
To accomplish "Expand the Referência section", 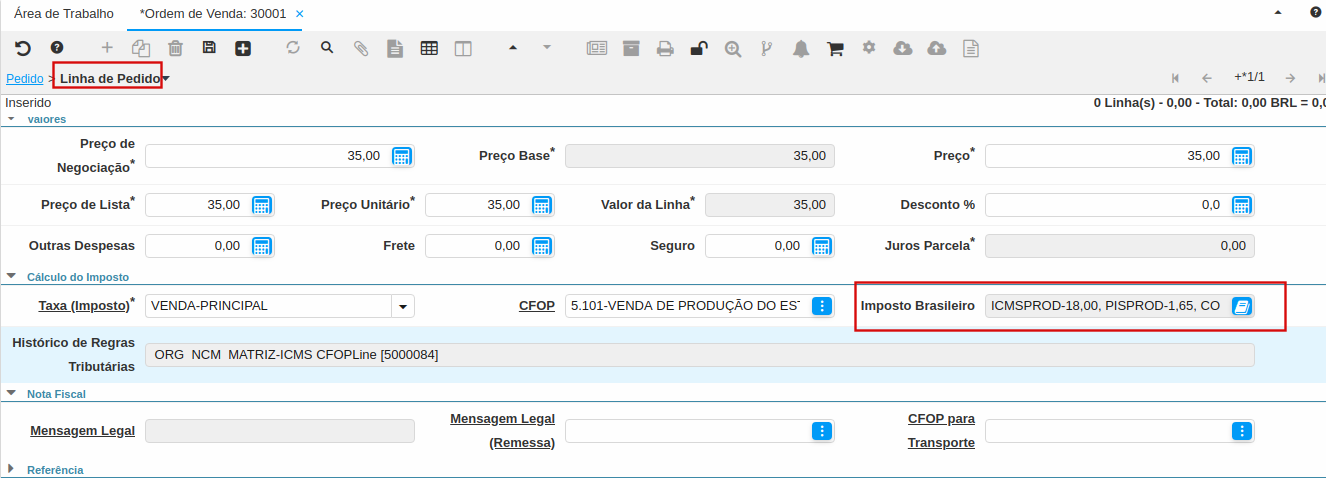I will (11, 469).
